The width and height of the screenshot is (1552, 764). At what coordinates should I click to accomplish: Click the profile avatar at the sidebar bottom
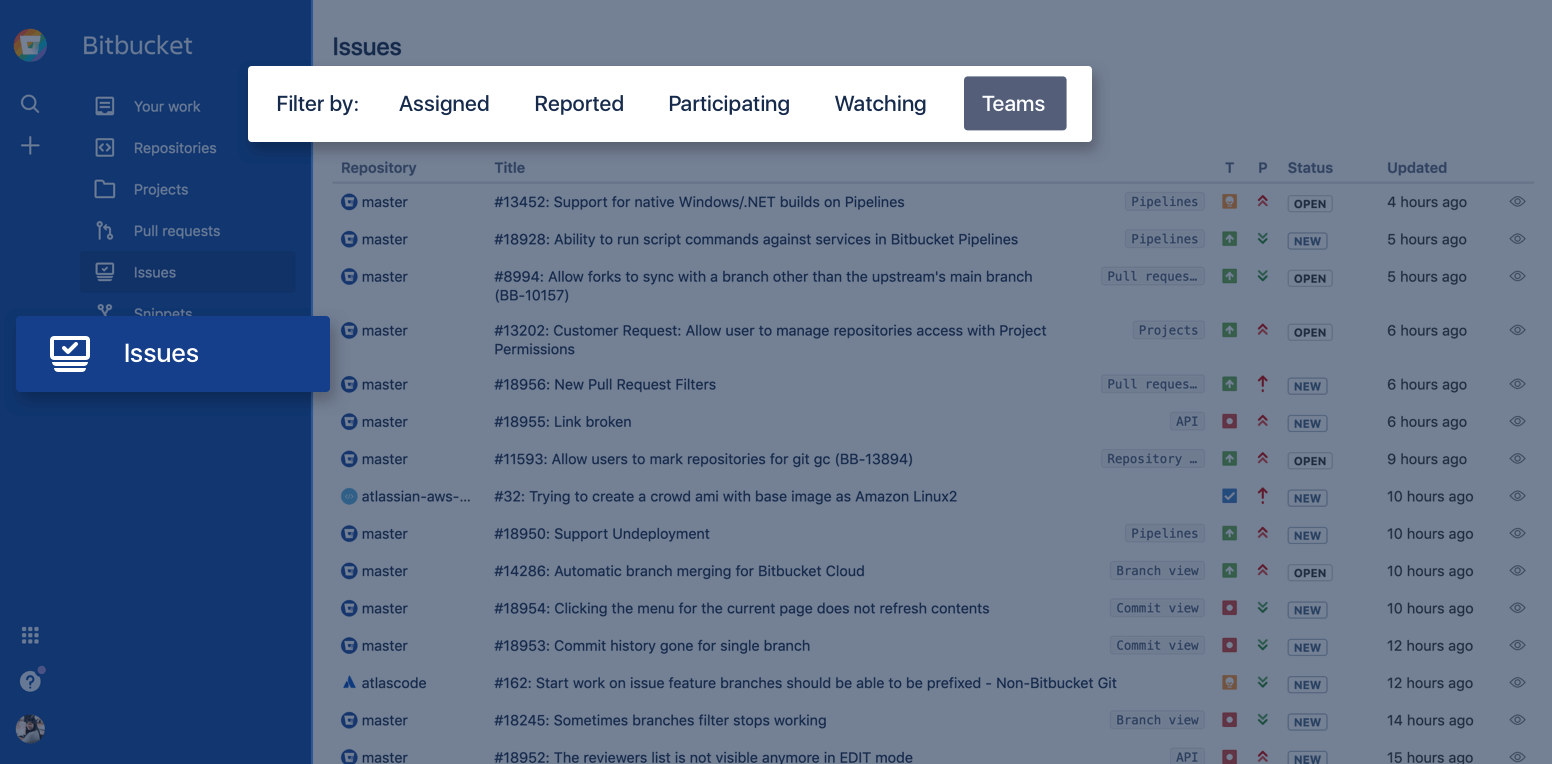coord(30,728)
